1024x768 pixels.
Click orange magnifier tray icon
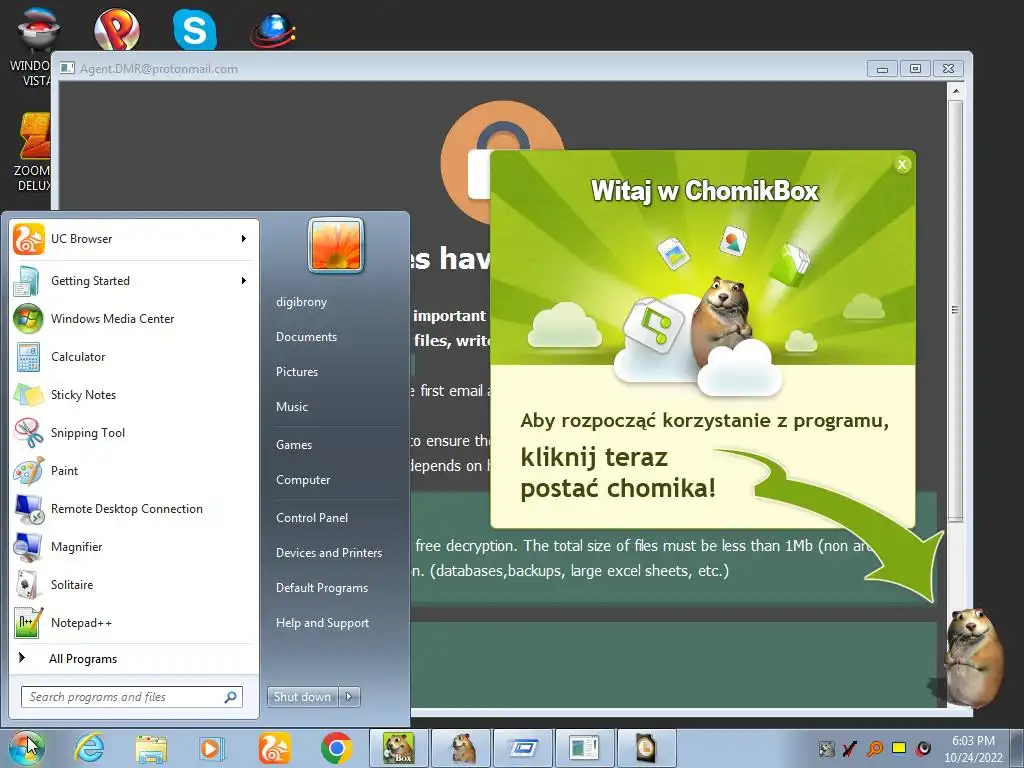[x=875, y=748]
